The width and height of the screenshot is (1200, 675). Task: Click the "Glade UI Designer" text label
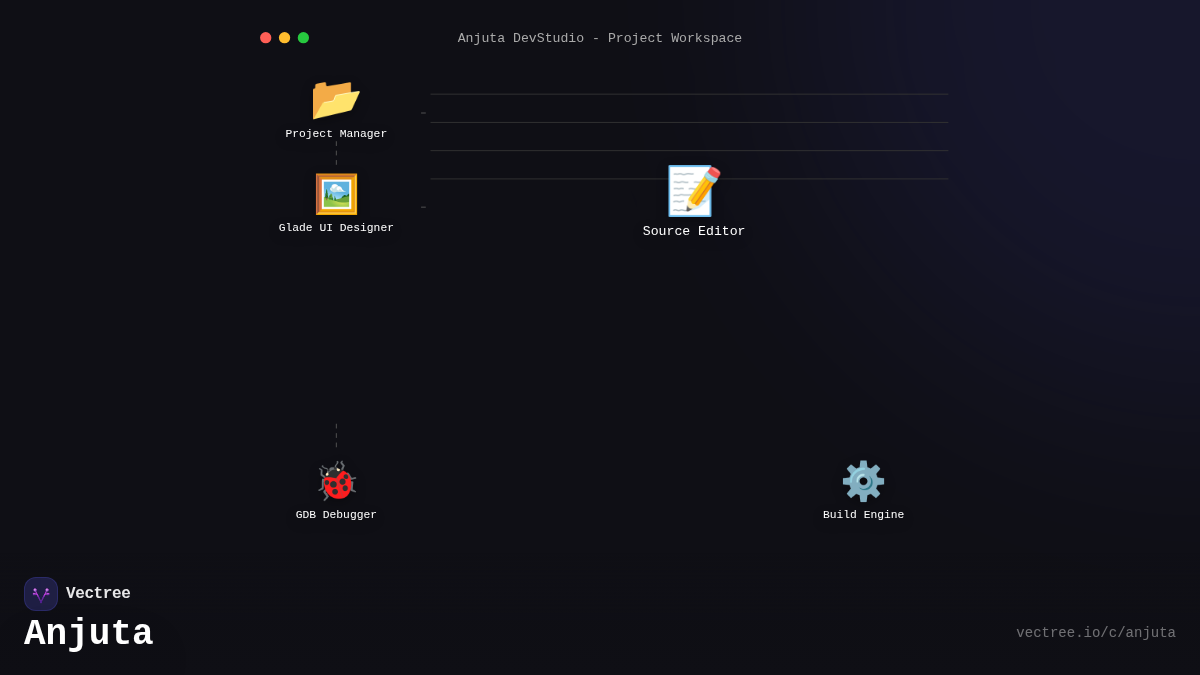point(336,228)
